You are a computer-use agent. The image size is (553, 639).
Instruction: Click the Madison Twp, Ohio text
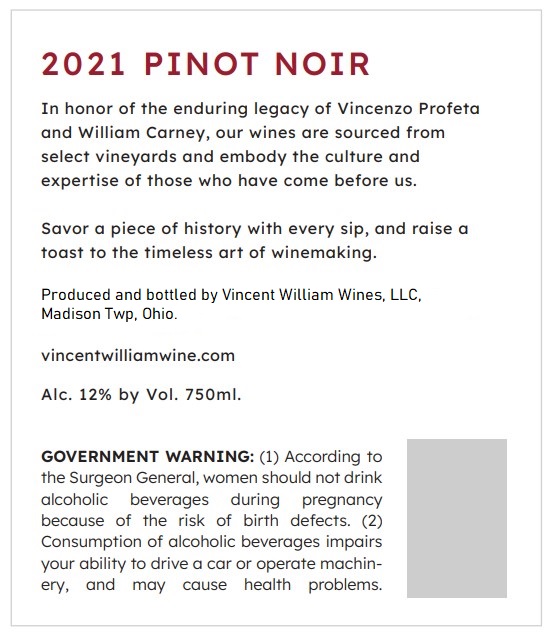pyautogui.click(x=109, y=314)
